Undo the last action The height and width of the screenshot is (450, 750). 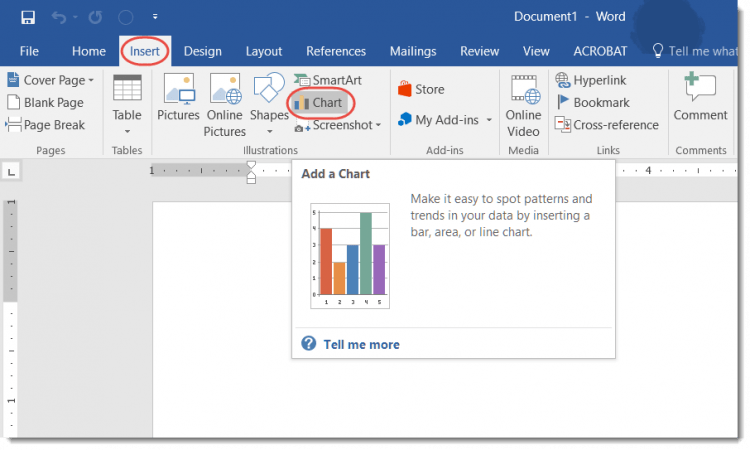coord(59,18)
